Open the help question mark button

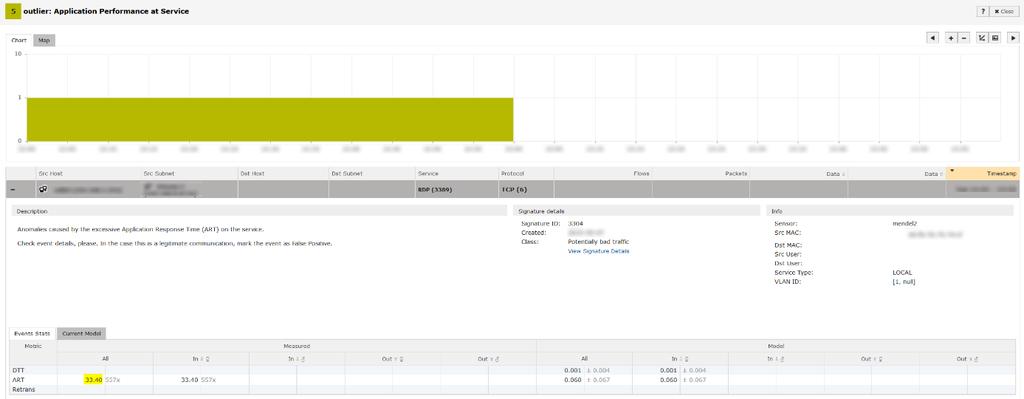tap(982, 12)
